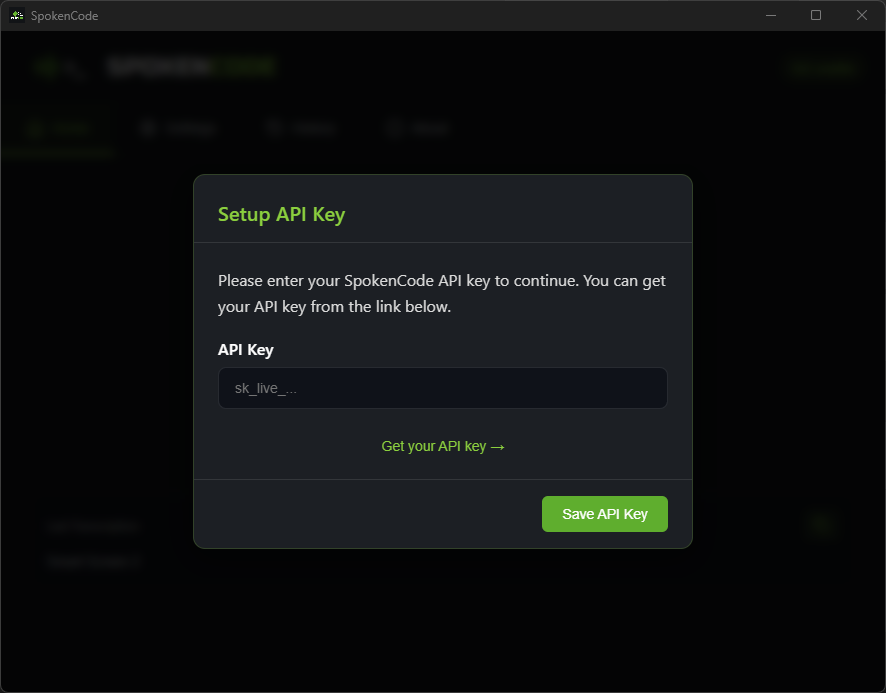Screen dimensions: 886x693
Task: Click the Save API Key button
Action: click(x=604, y=513)
